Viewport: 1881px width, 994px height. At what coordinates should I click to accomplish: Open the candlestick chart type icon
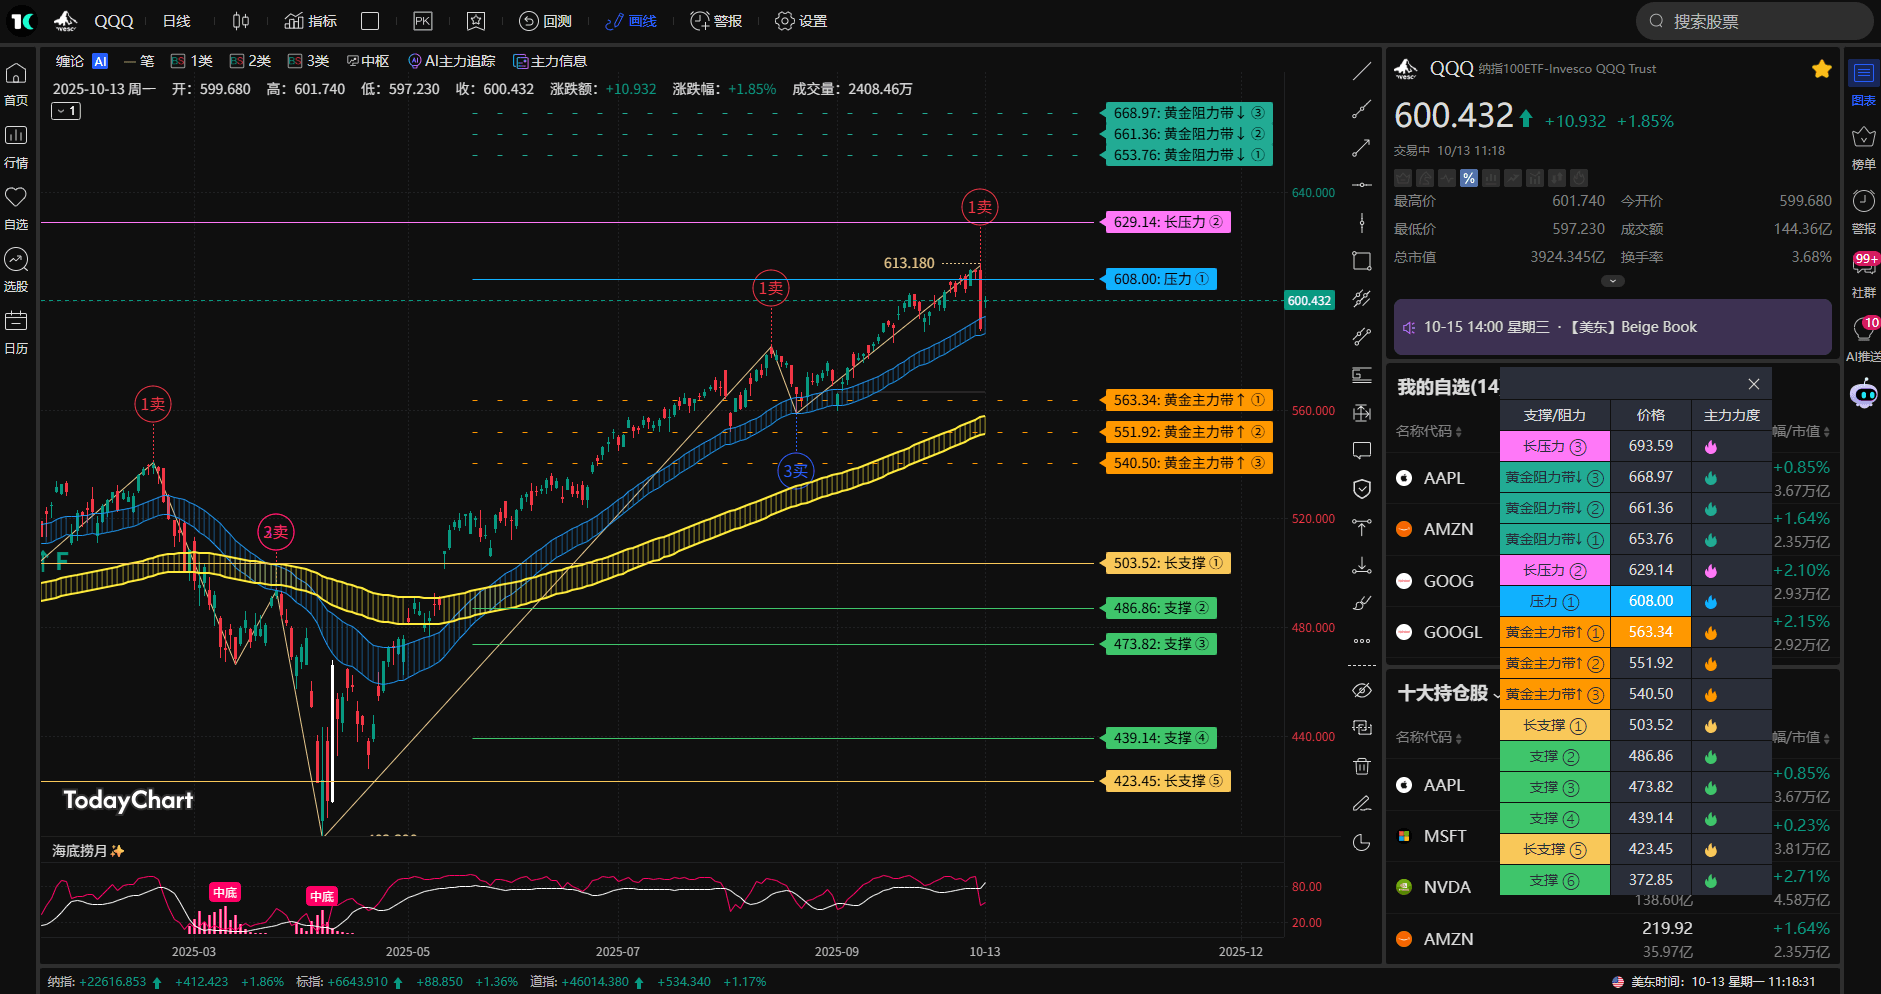pyautogui.click(x=241, y=21)
